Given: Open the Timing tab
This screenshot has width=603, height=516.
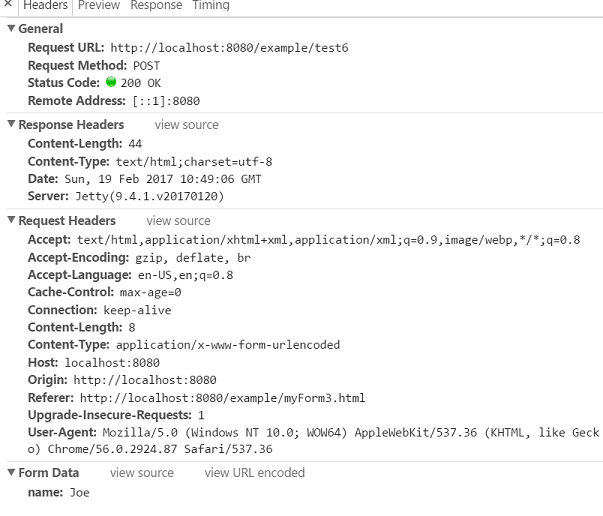Looking at the screenshot, I should [211, 5].
